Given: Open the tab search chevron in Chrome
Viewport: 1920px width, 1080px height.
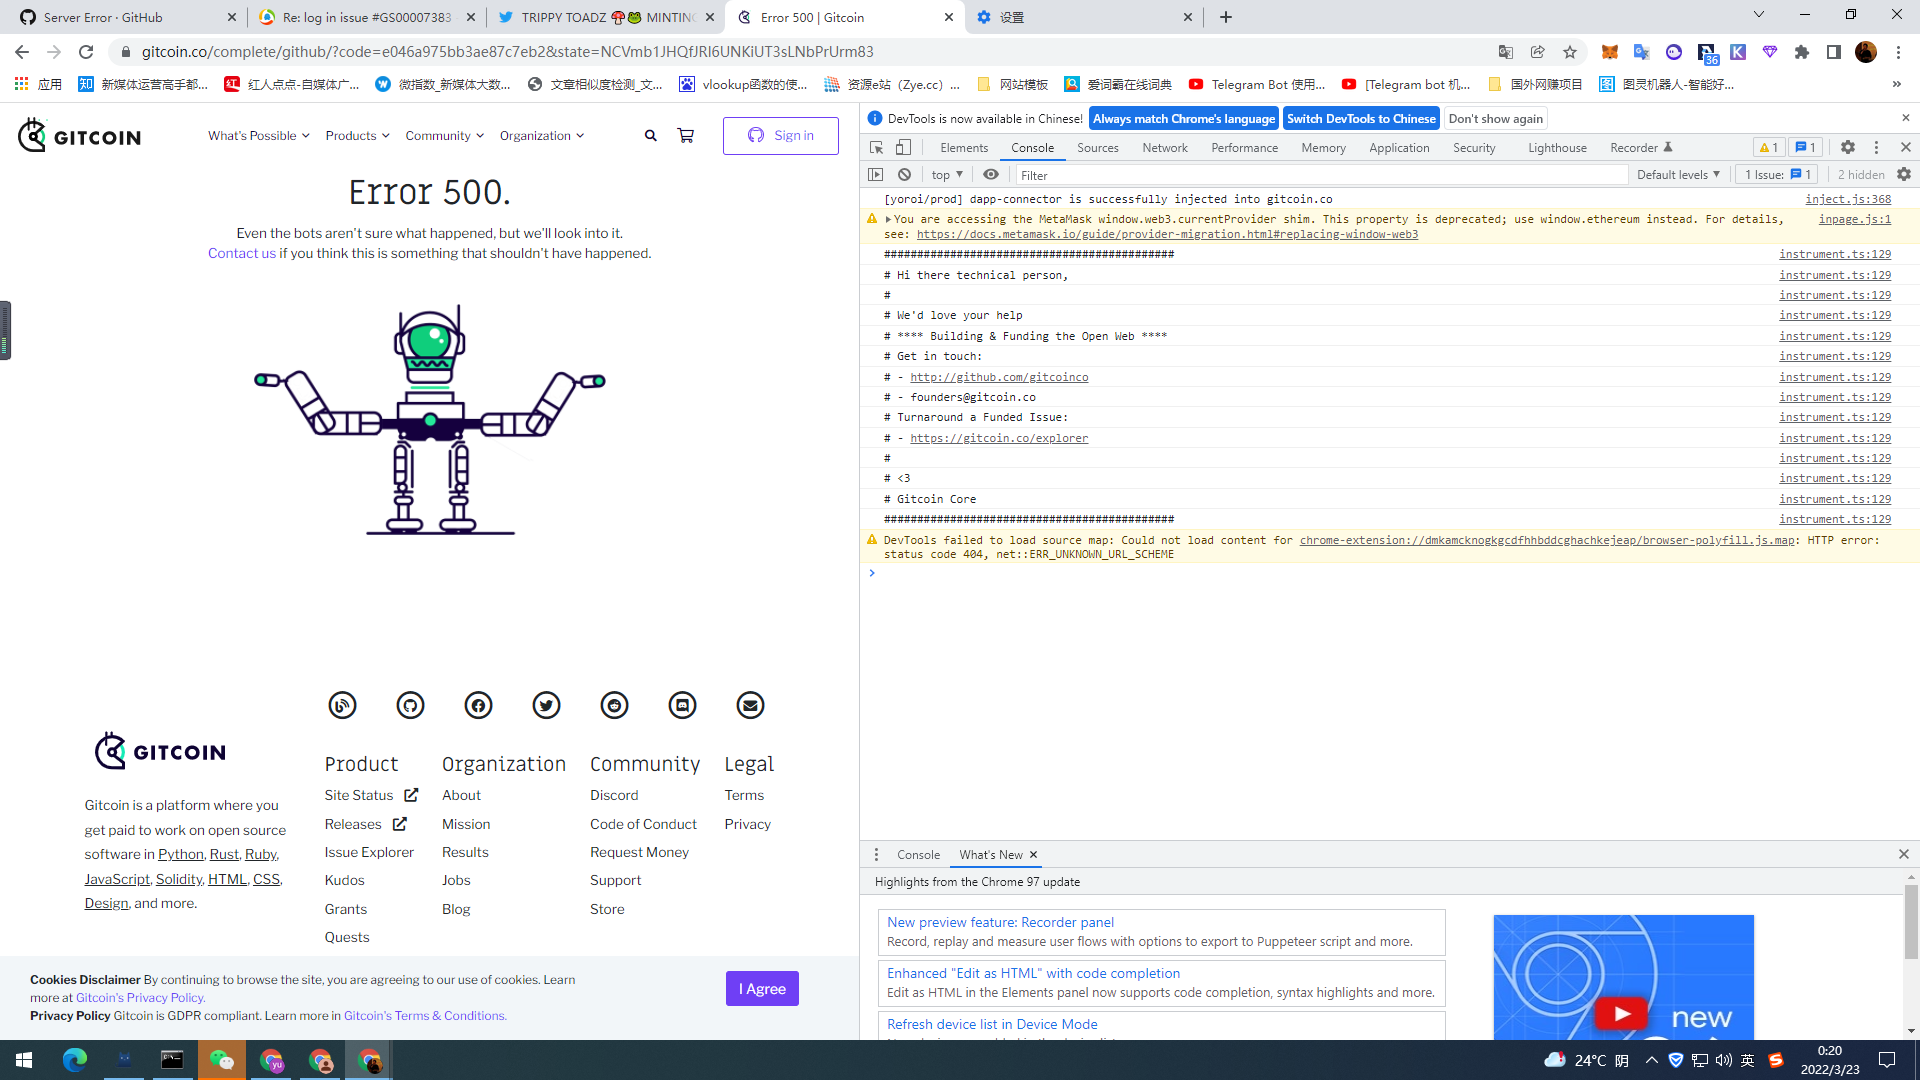Looking at the screenshot, I should [x=1759, y=15].
